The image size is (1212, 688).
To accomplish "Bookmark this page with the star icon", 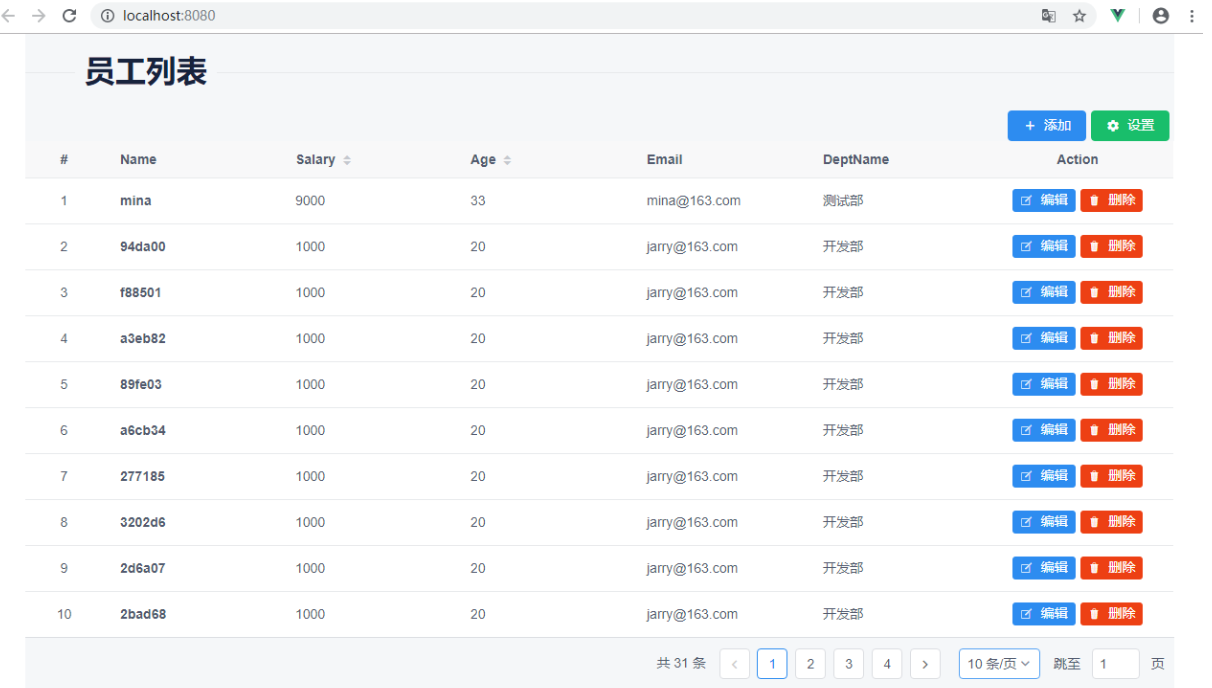I will (1079, 16).
